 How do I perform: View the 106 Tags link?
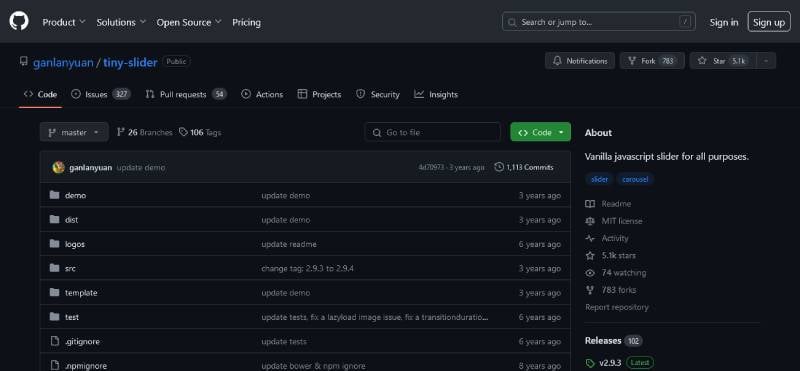200,132
